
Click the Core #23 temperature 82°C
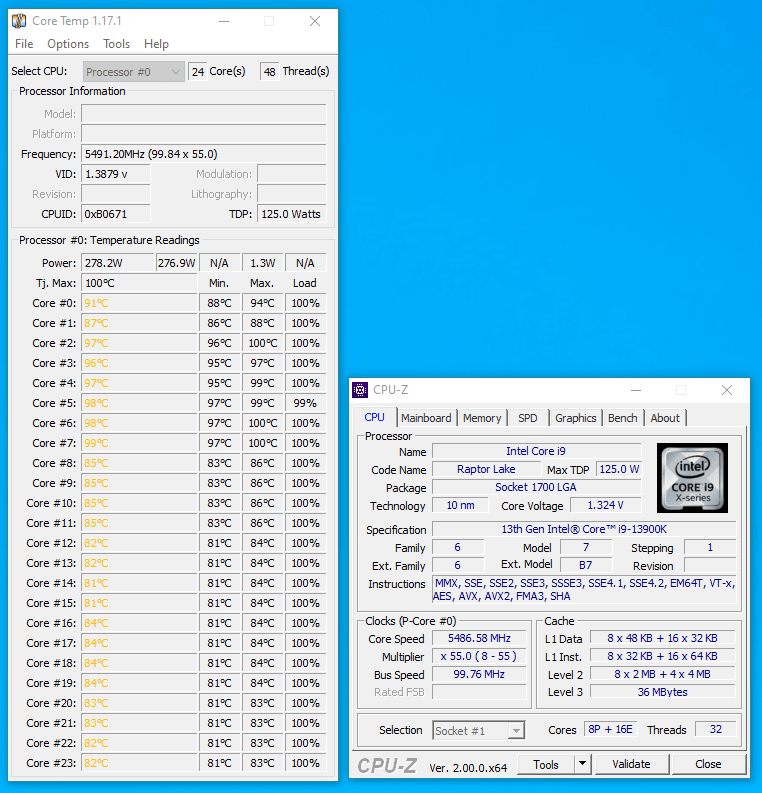139,763
